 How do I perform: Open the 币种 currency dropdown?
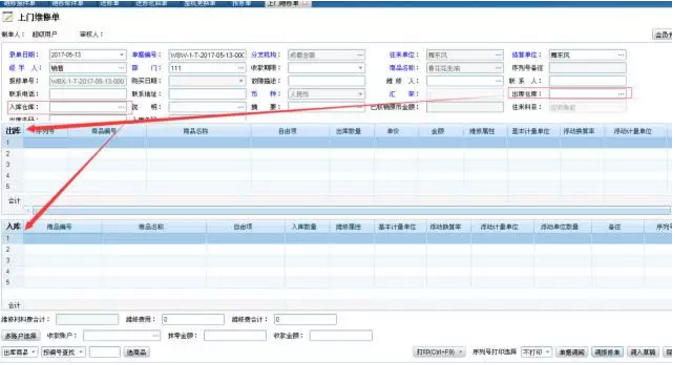click(360, 94)
